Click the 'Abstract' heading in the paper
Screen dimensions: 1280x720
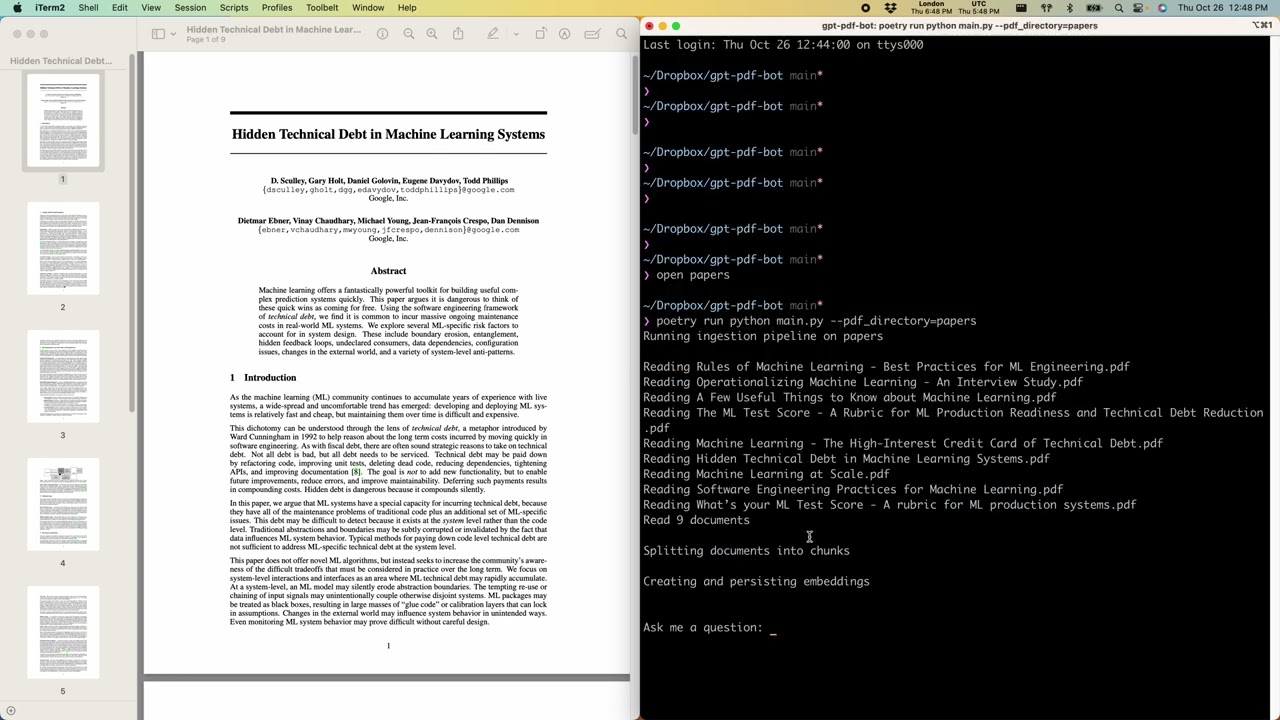[x=388, y=271]
